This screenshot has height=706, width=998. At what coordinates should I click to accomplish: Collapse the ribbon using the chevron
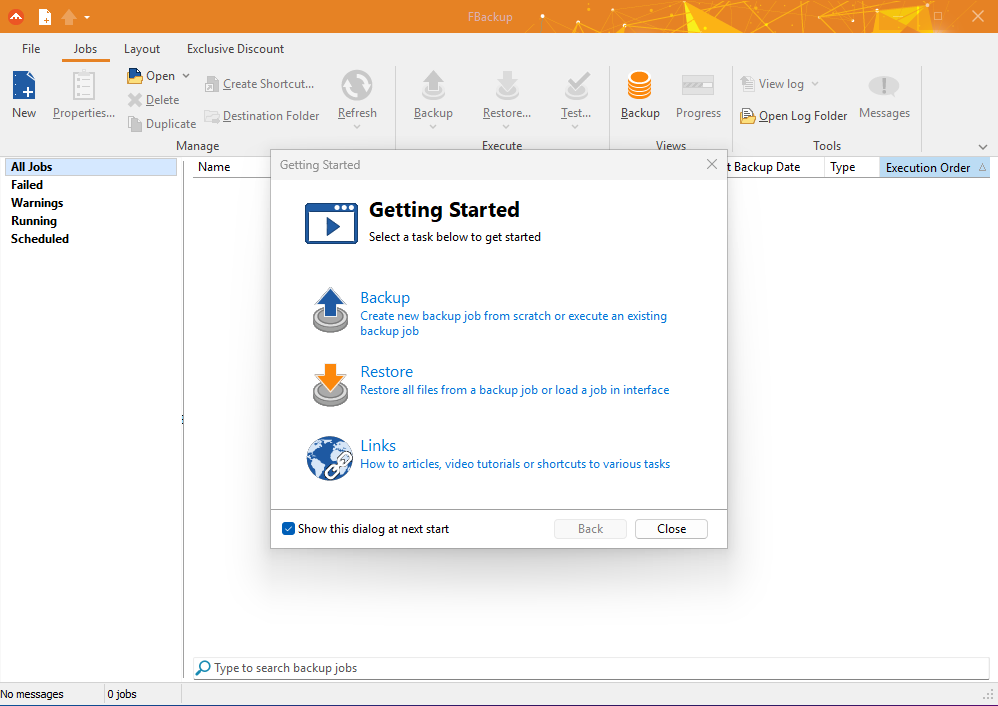(x=982, y=147)
